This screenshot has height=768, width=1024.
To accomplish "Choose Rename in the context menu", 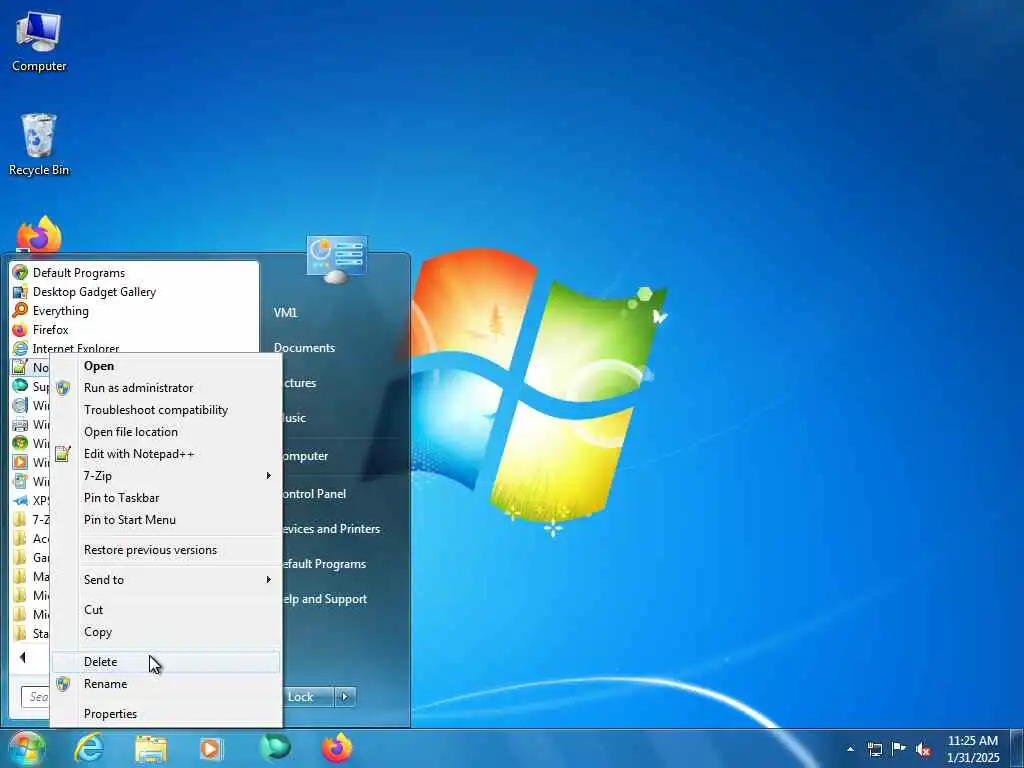I will click(x=166, y=684).
